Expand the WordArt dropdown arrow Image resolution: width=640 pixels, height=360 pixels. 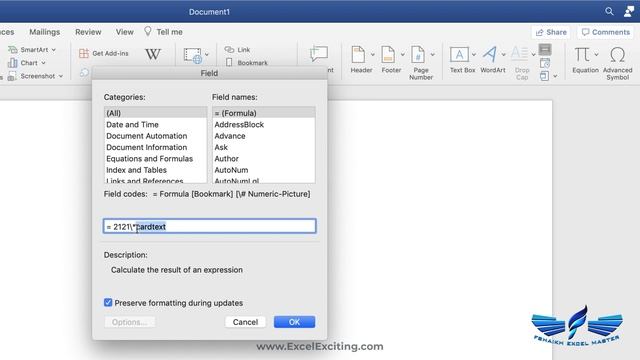(x=503, y=54)
